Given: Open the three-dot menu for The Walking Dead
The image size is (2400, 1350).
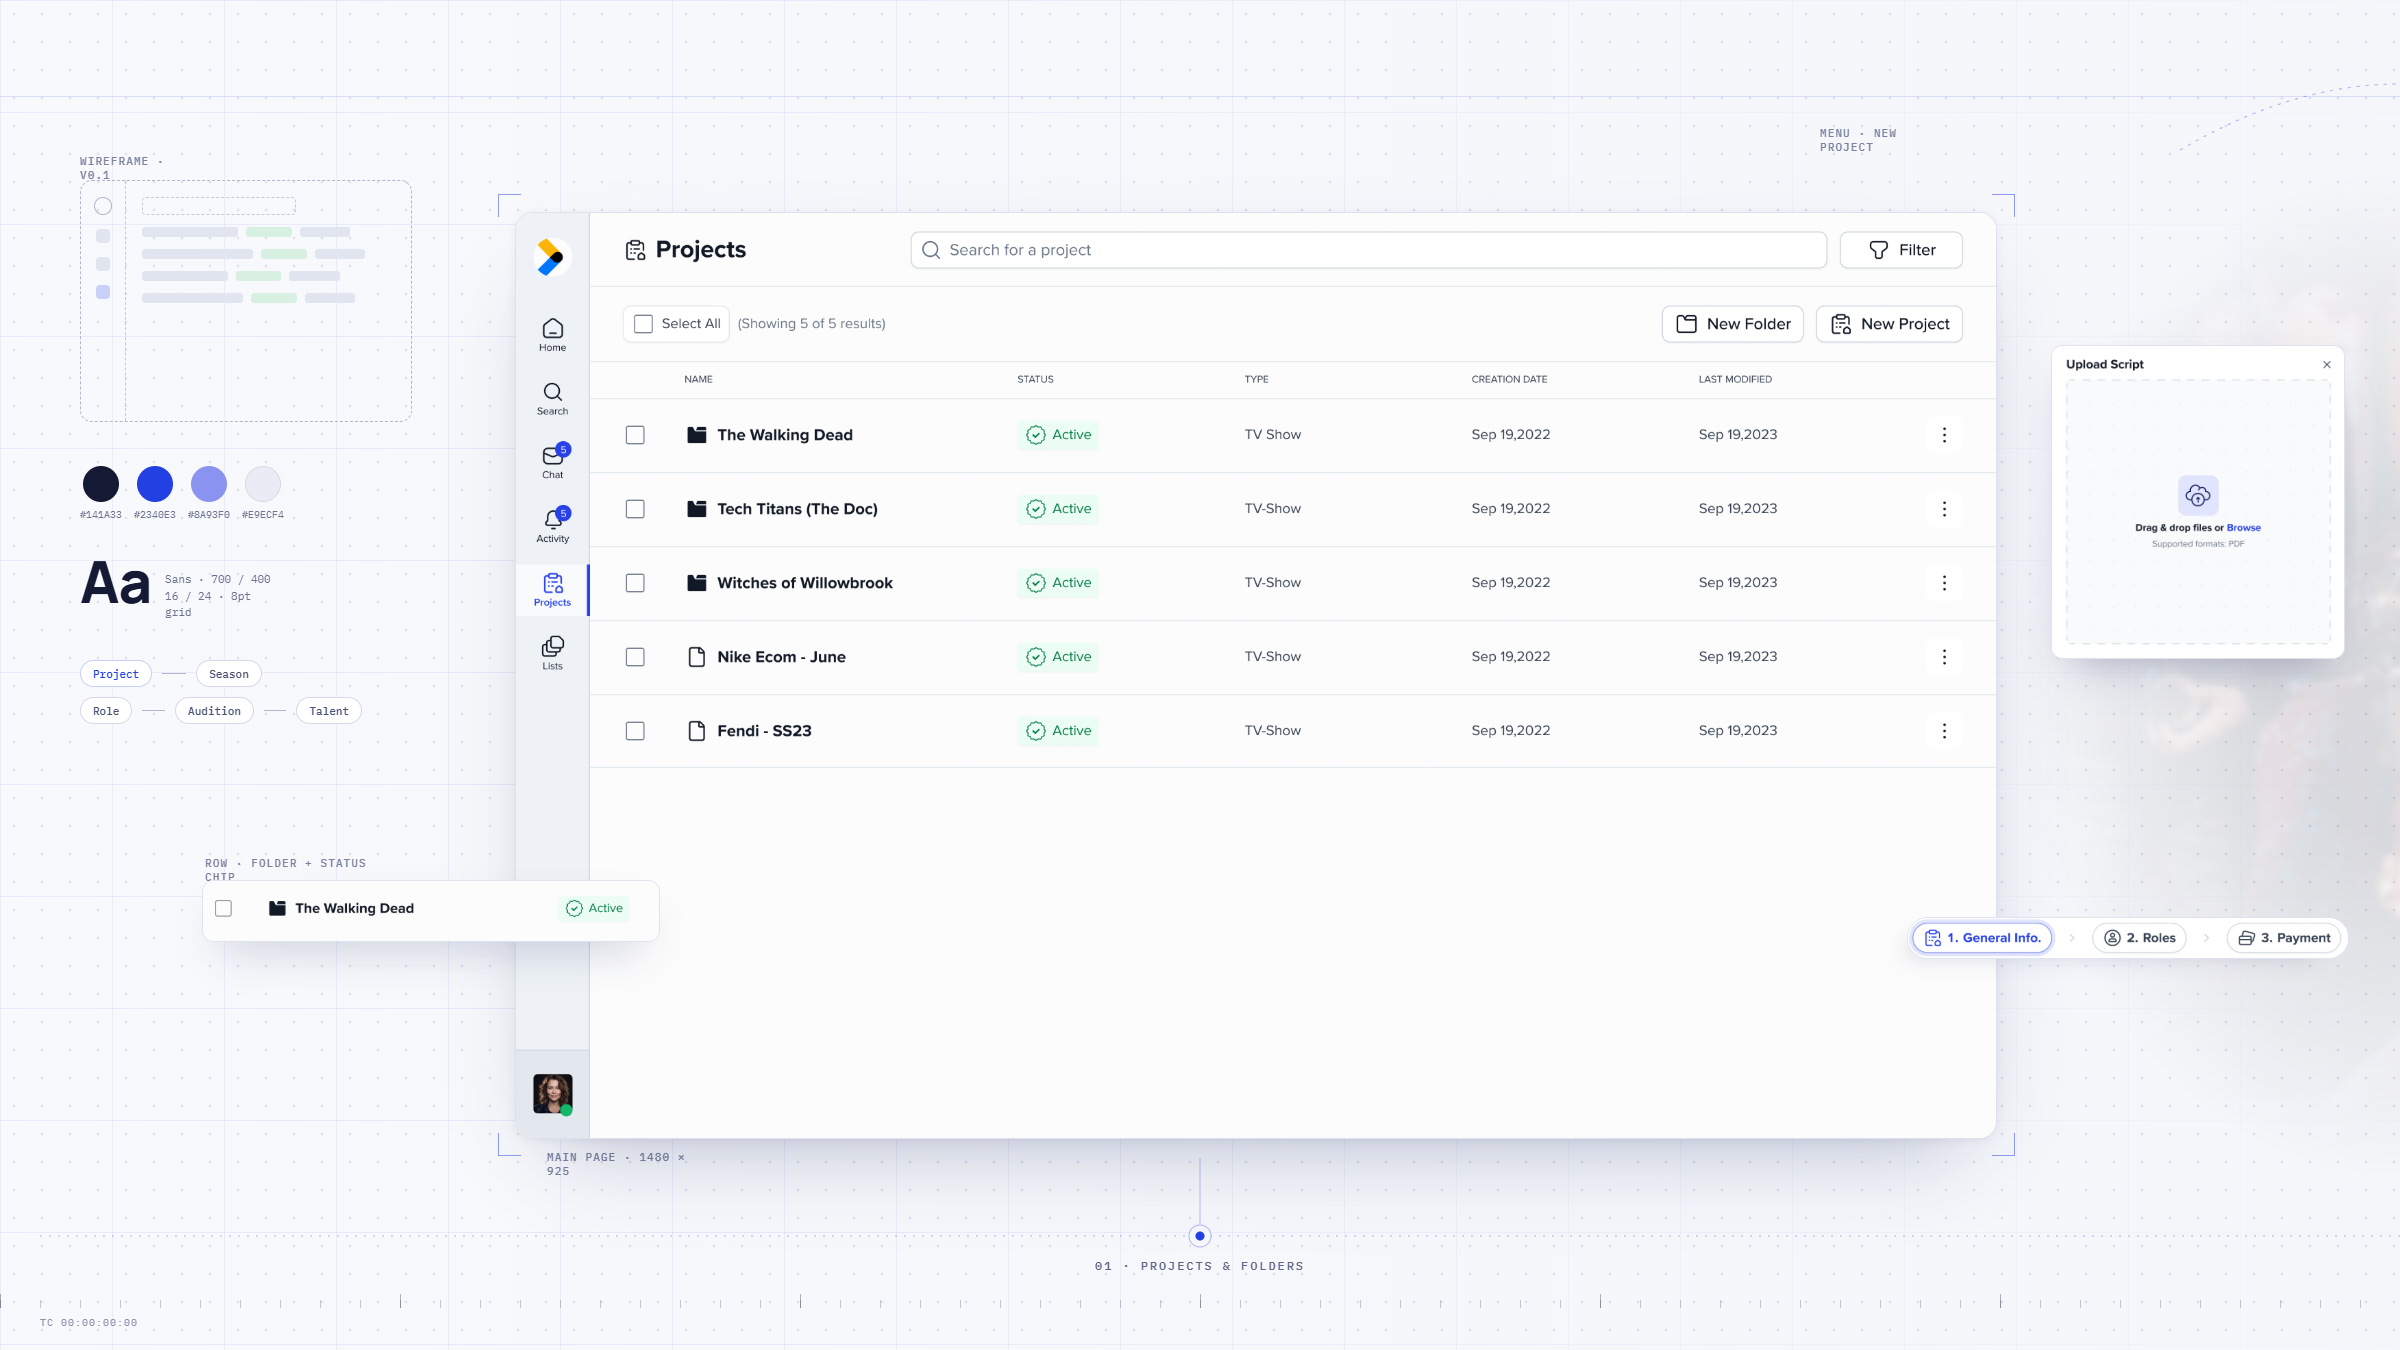Looking at the screenshot, I should 1944,435.
